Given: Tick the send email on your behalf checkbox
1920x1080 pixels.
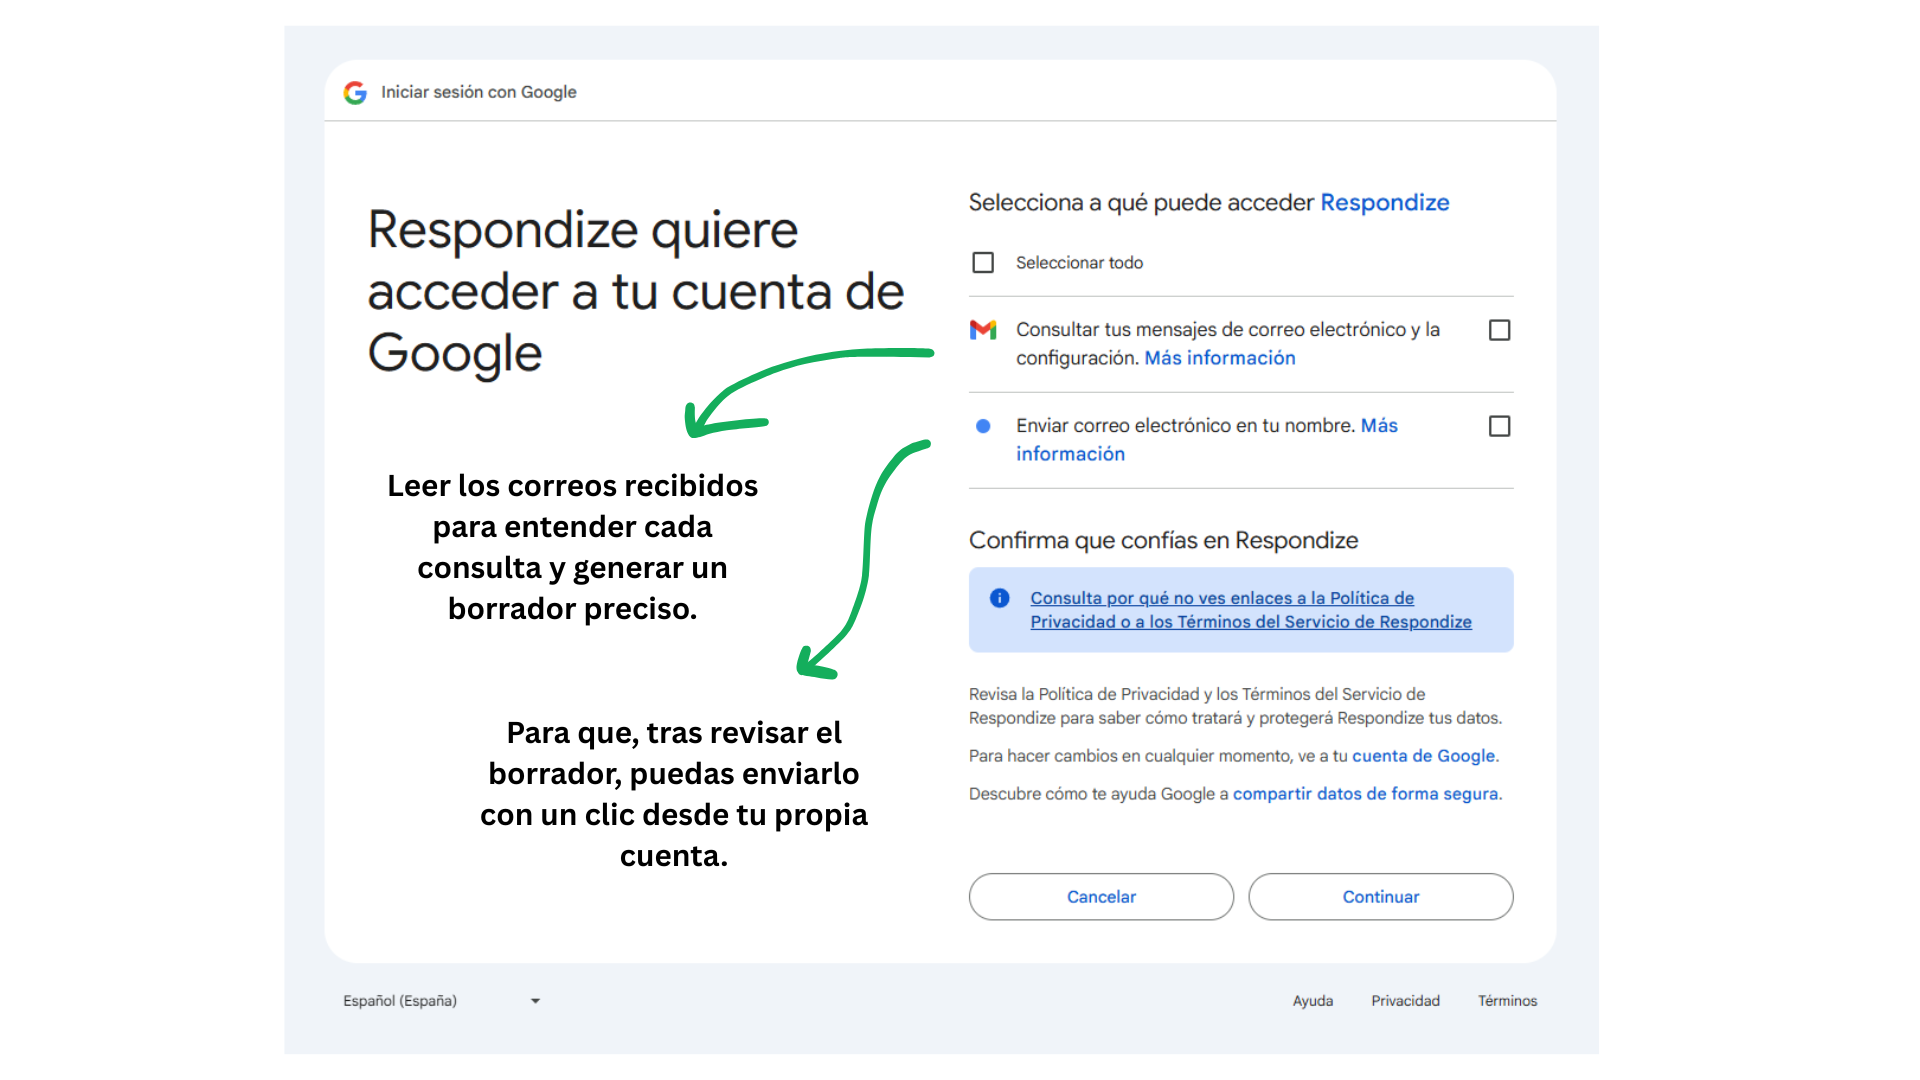Looking at the screenshot, I should (x=1499, y=426).
